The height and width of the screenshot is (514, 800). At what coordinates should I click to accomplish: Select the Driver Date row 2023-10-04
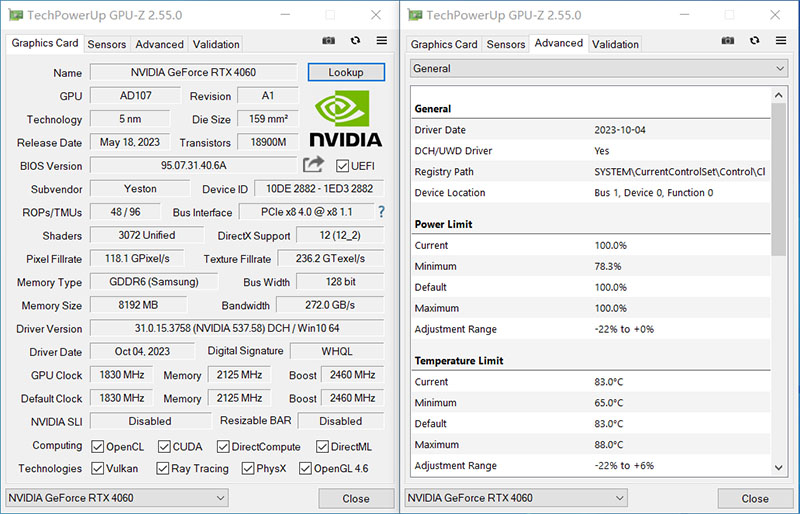(x=591, y=130)
